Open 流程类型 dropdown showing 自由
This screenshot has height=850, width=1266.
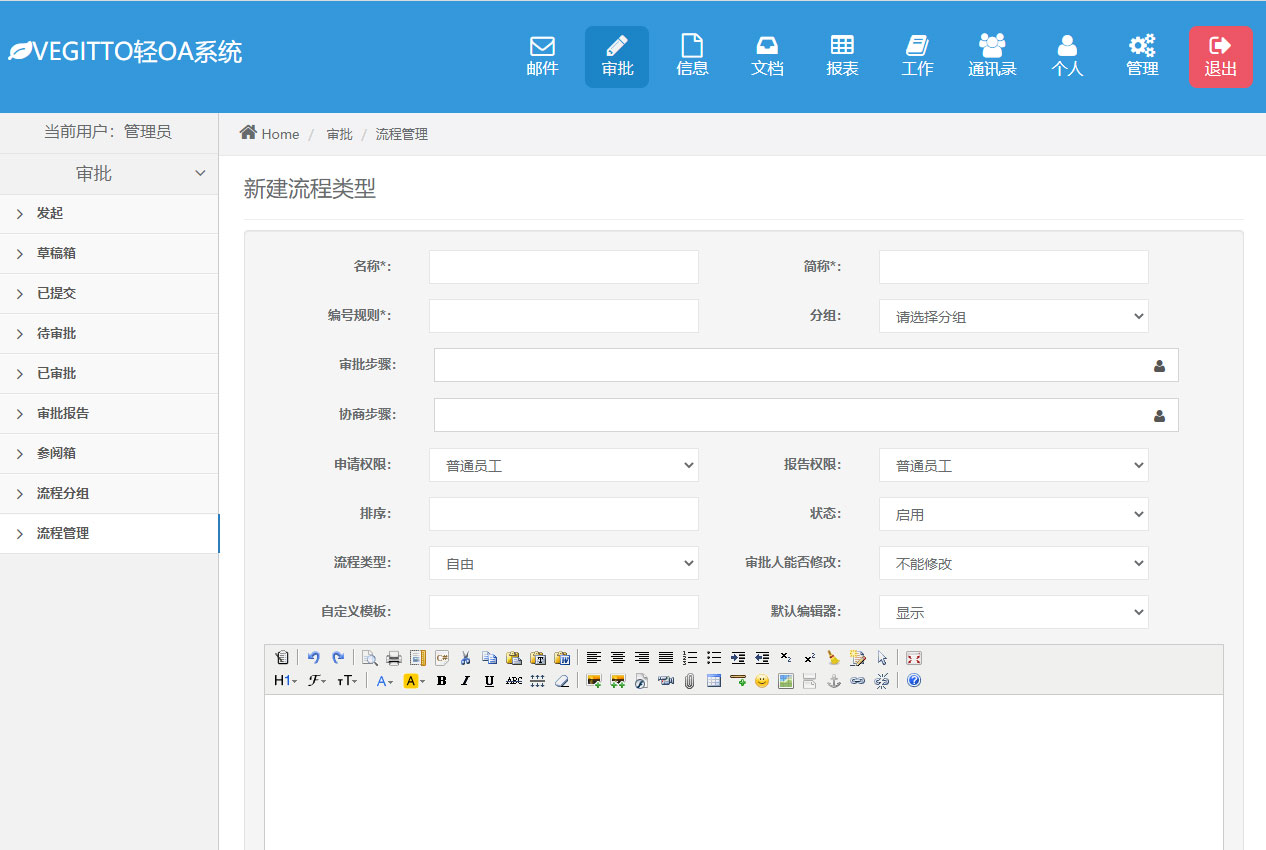564,563
